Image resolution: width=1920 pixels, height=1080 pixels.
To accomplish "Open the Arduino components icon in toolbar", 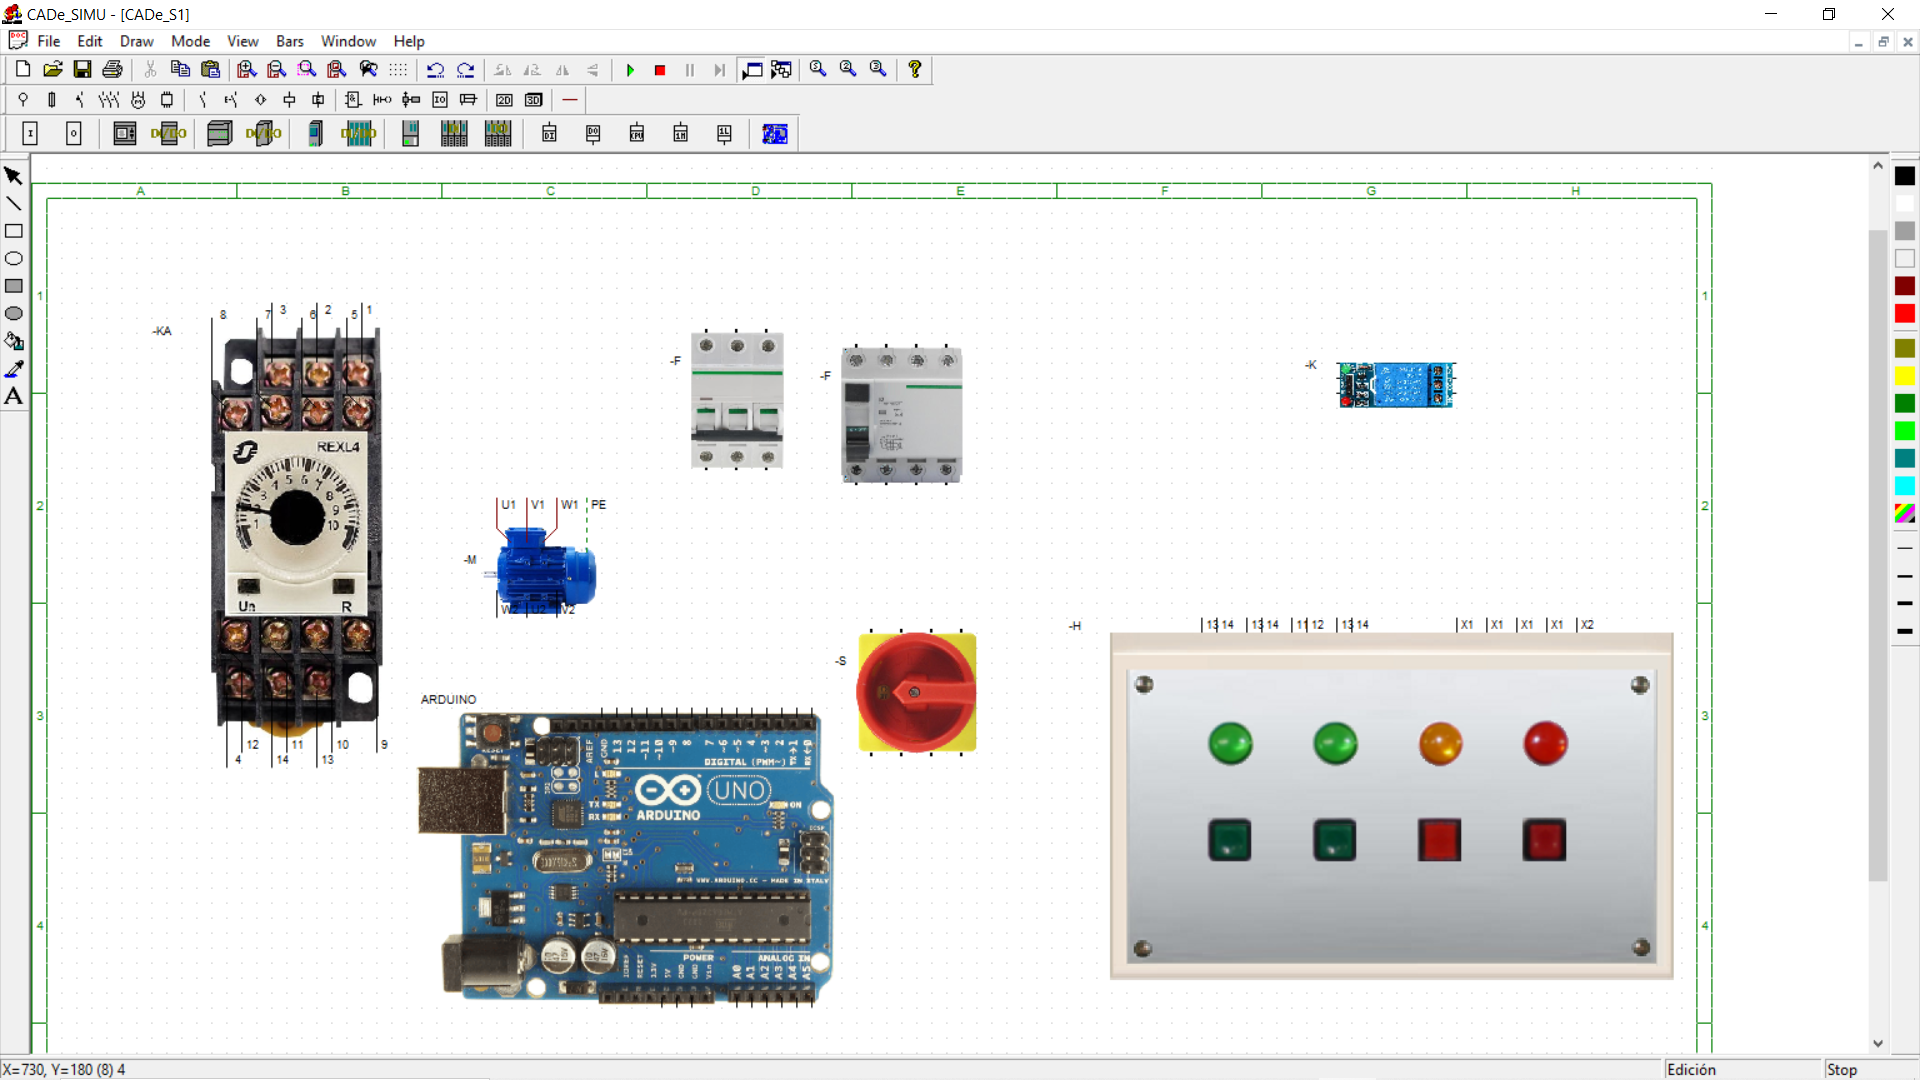I will pyautogui.click(x=775, y=134).
